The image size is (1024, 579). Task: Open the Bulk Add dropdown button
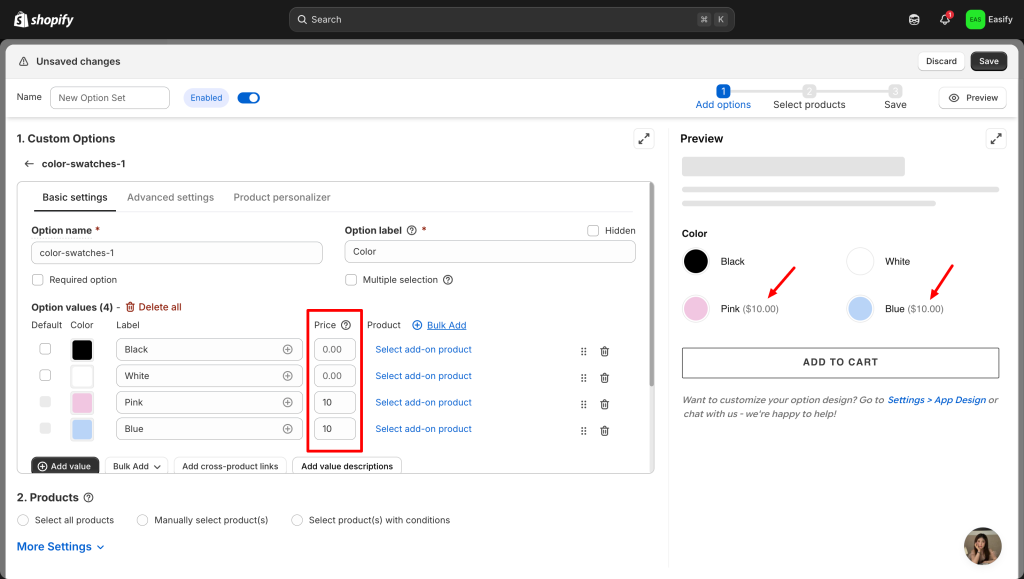[136, 466]
